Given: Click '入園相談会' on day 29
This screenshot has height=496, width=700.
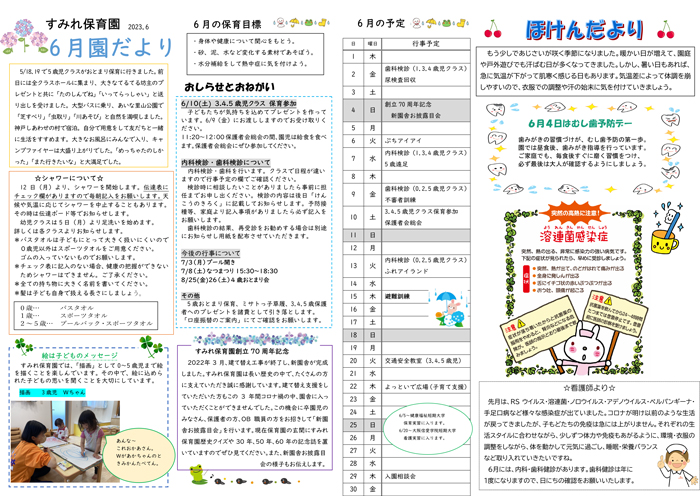Looking at the screenshot, I should click(400, 476).
